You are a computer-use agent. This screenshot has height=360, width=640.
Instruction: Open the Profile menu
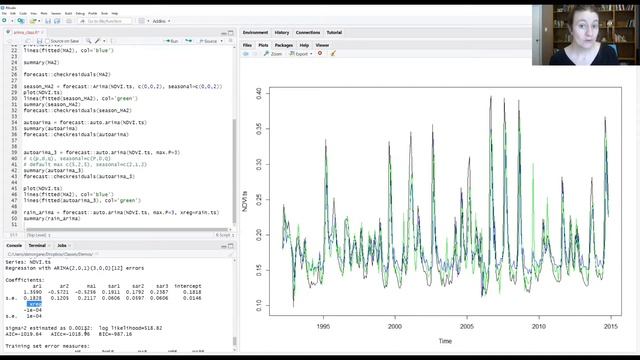click(x=93, y=13)
